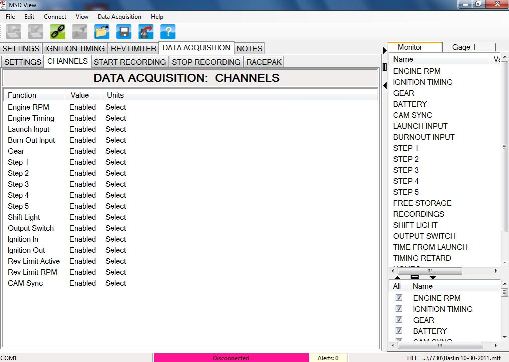Select CAM SYNC in the monitor list
This screenshot has width=509, height=362.
(413, 115)
